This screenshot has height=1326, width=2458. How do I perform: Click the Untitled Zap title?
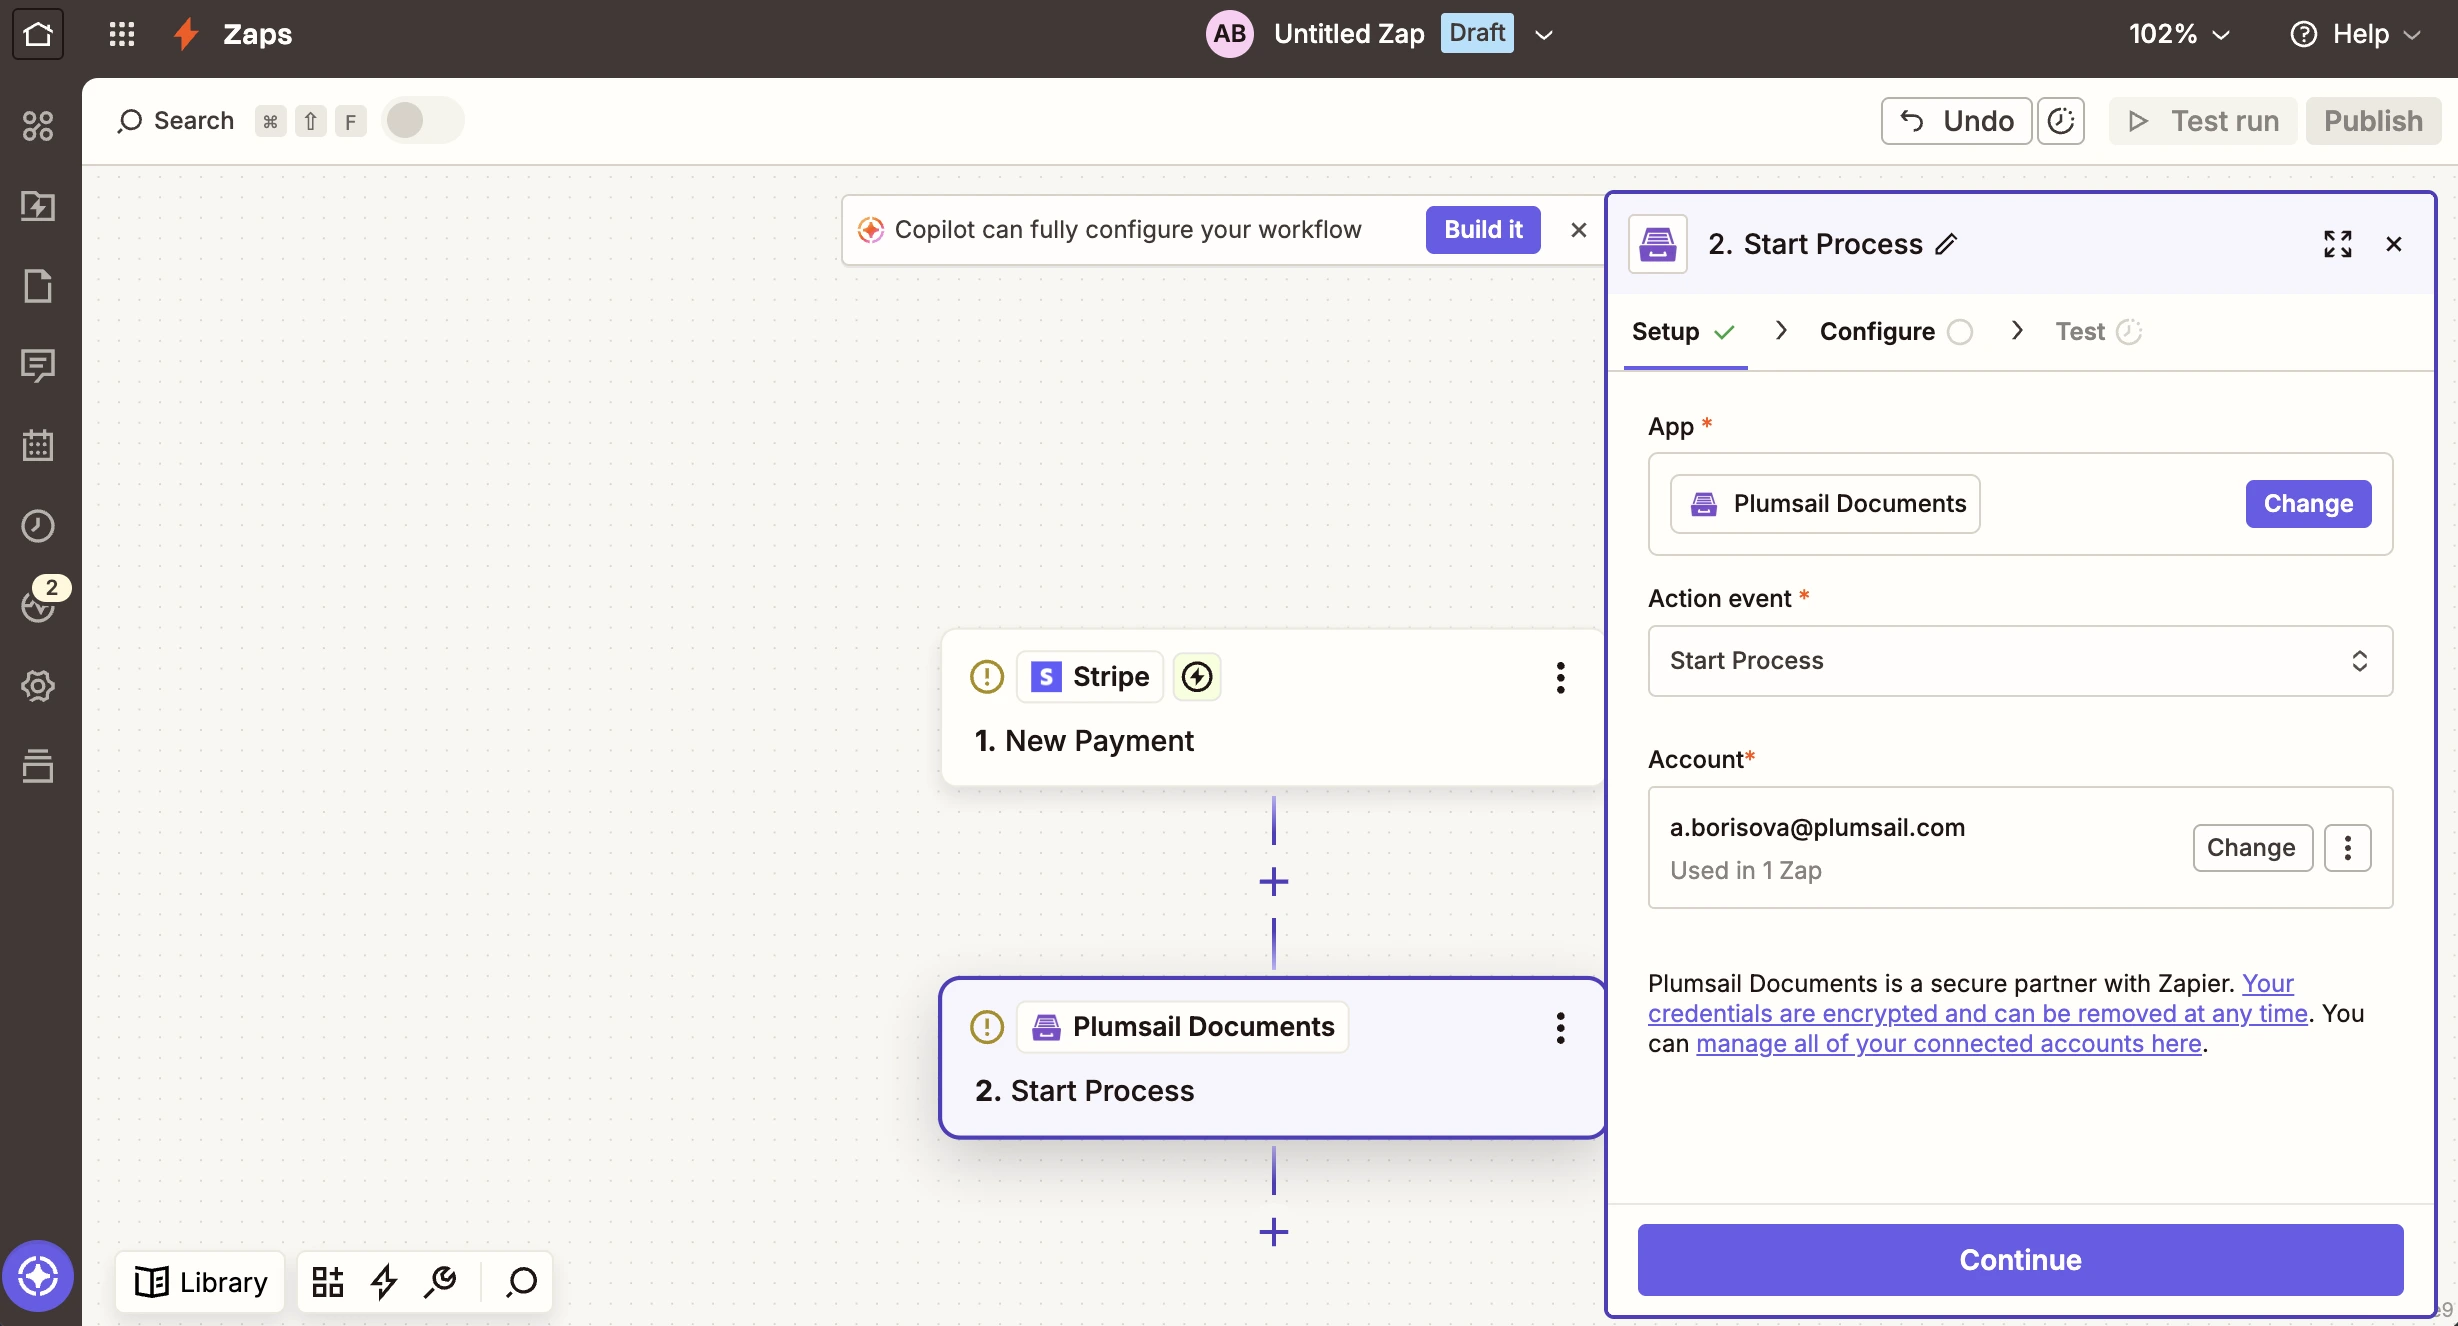tap(1349, 34)
